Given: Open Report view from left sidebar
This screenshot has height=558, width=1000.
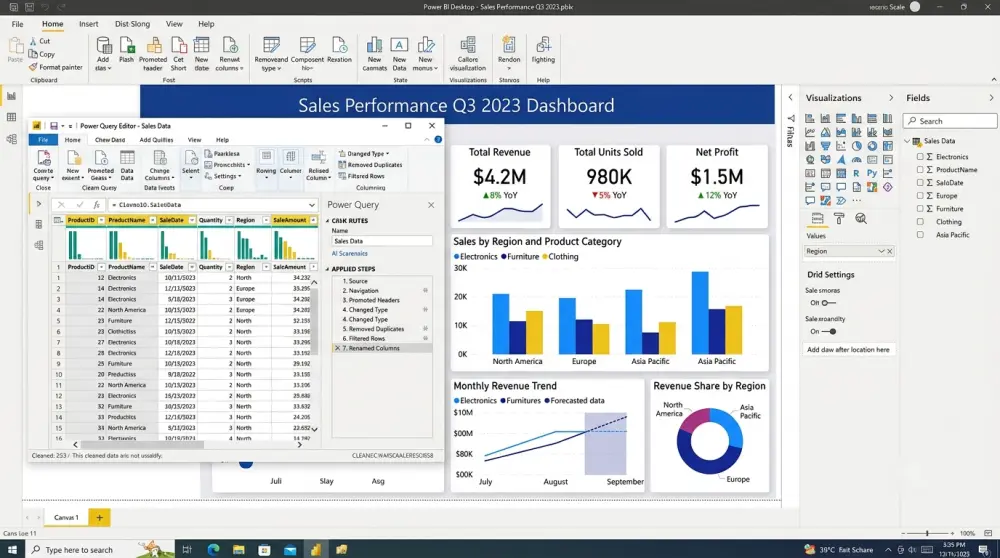Looking at the screenshot, I should [x=11, y=96].
